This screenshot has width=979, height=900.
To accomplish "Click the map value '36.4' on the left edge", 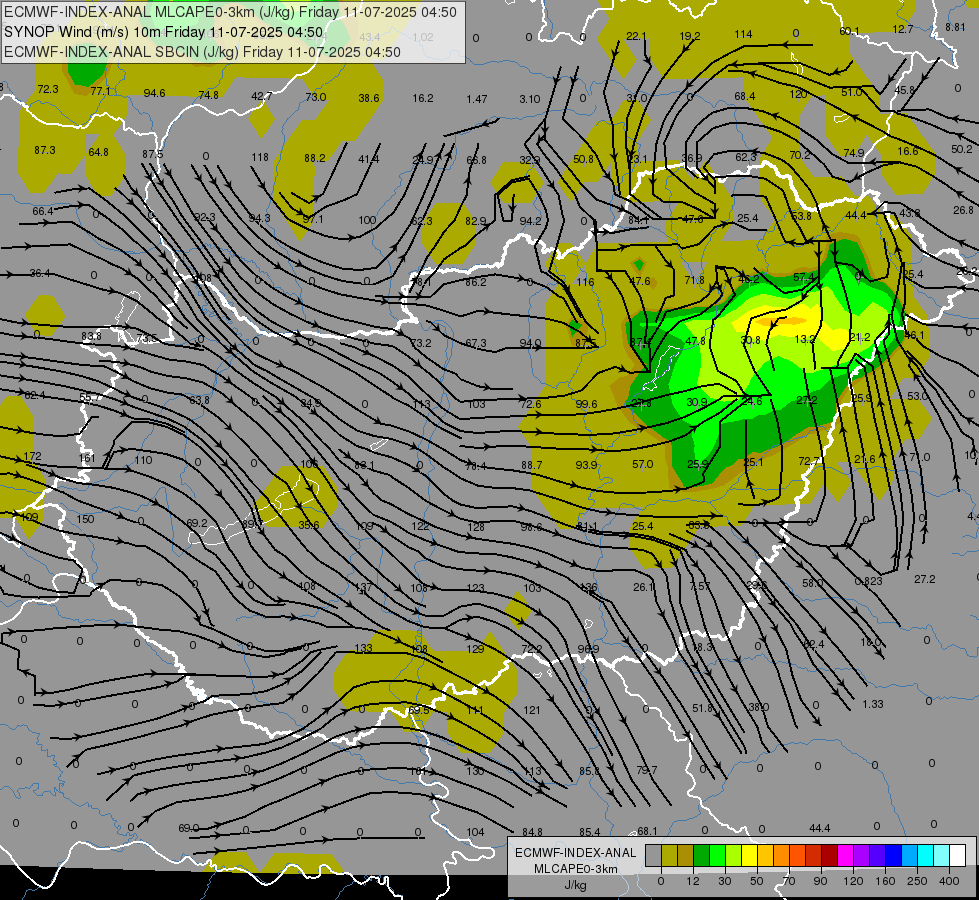I will pos(40,273).
